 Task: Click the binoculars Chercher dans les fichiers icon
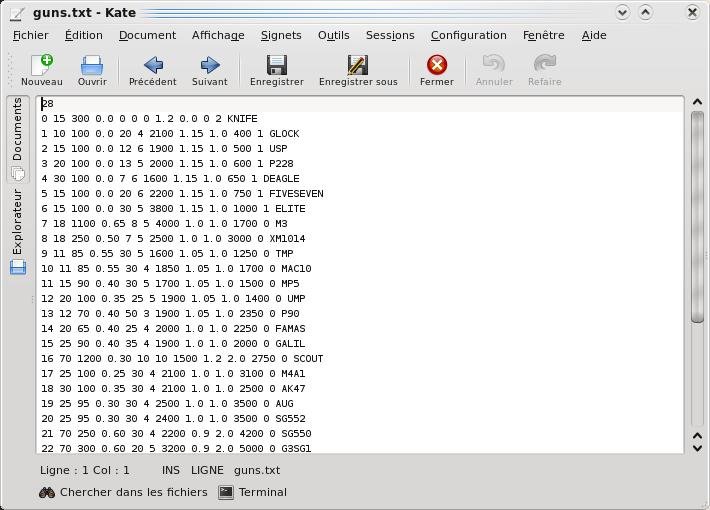tap(47, 492)
